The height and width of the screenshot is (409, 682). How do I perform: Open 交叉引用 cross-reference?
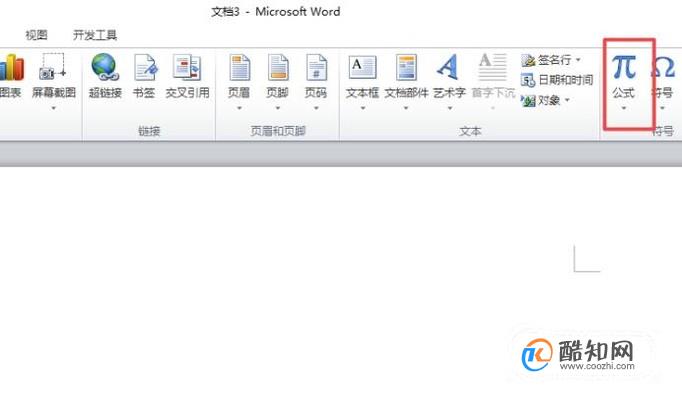187,75
